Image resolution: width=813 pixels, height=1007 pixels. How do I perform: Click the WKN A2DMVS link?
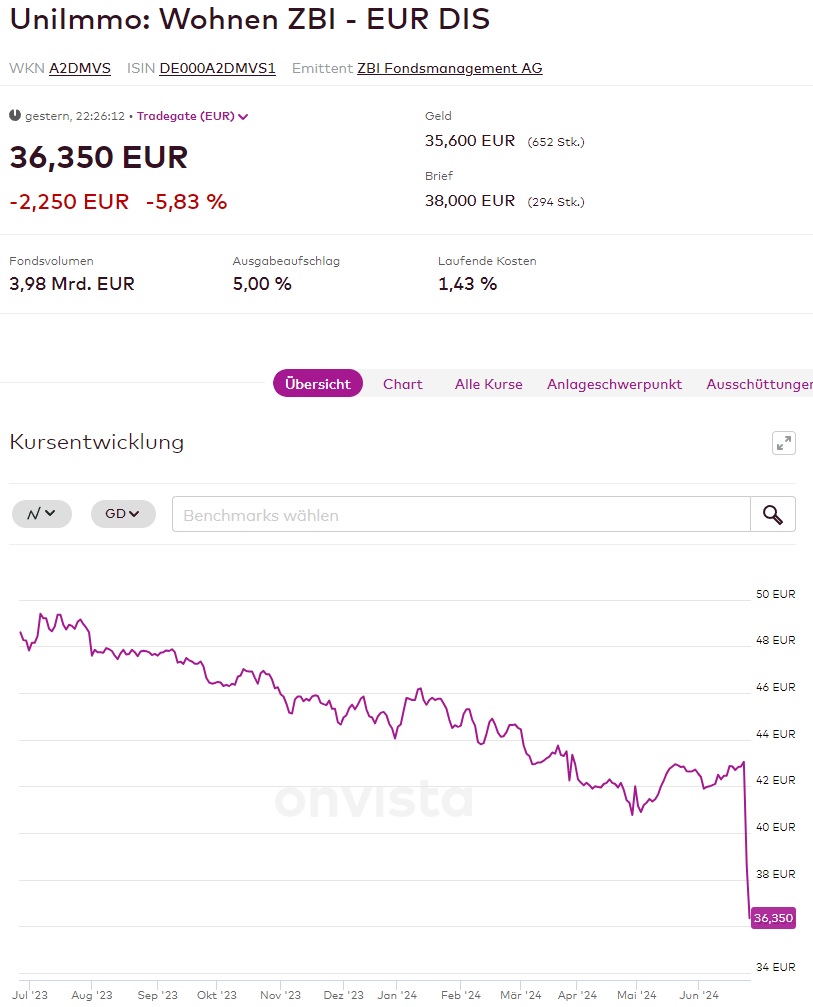click(80, 68)
